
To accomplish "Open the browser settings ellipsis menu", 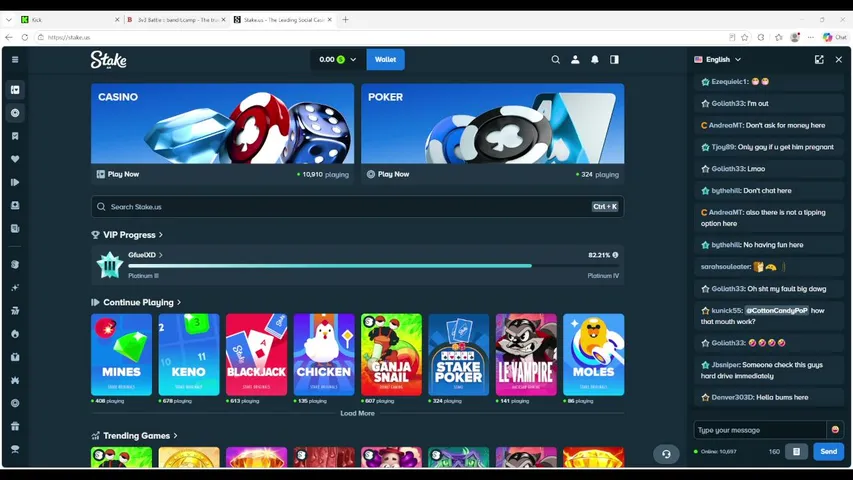I will point(811,37).
